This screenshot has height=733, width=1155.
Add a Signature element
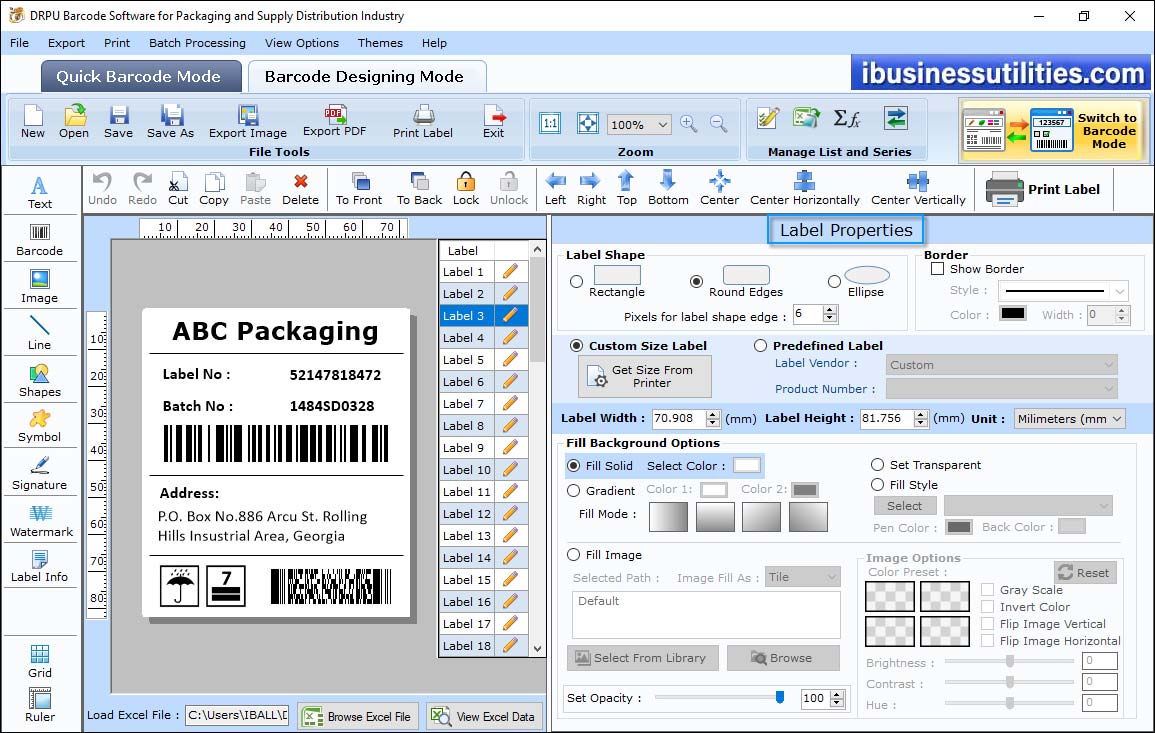40,474
